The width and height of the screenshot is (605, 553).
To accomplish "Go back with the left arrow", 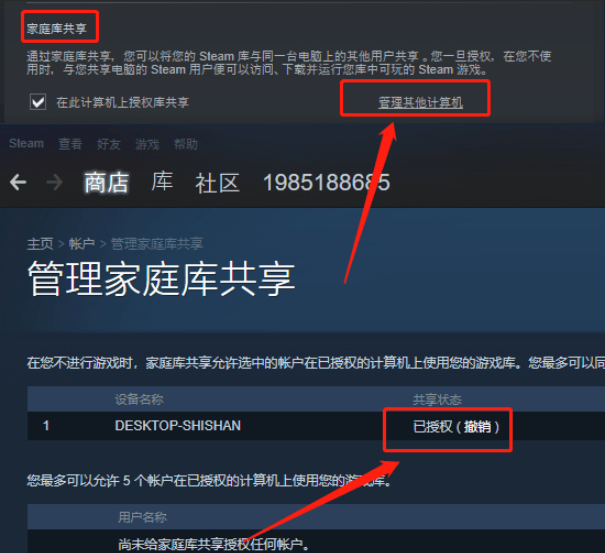I will click(x=18, y=182).
